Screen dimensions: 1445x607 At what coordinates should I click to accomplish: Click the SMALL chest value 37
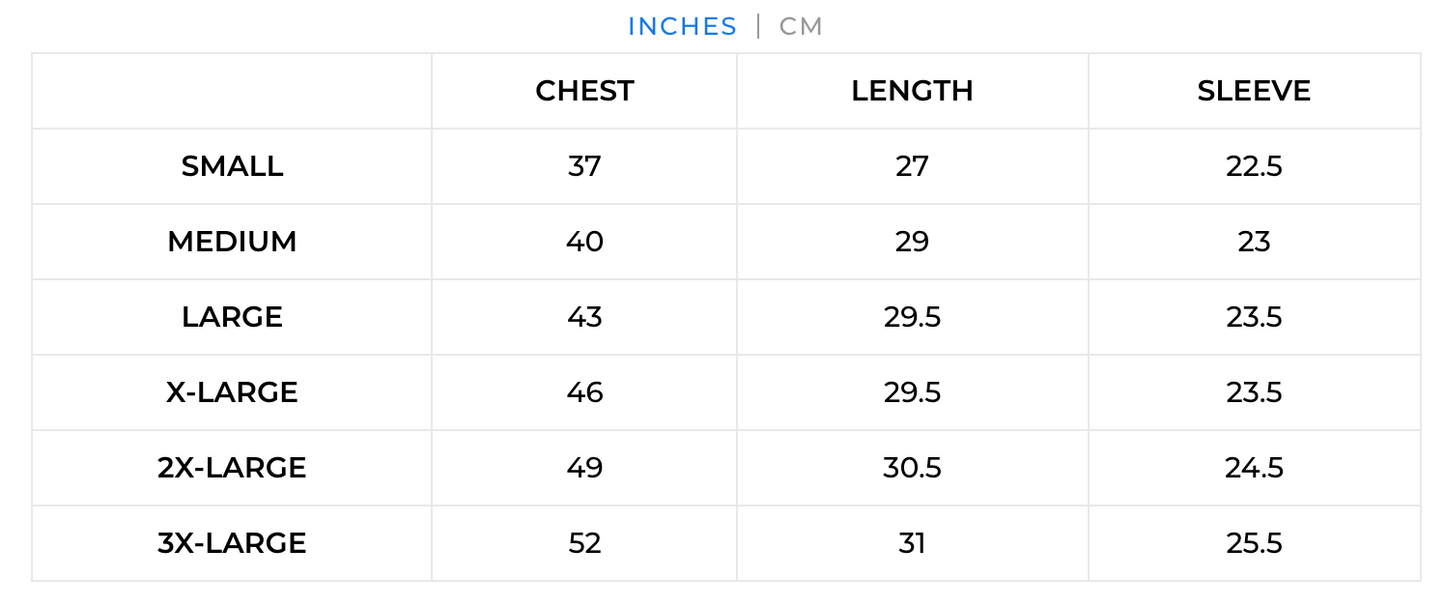pyautogui.click(x=584, y=166)
